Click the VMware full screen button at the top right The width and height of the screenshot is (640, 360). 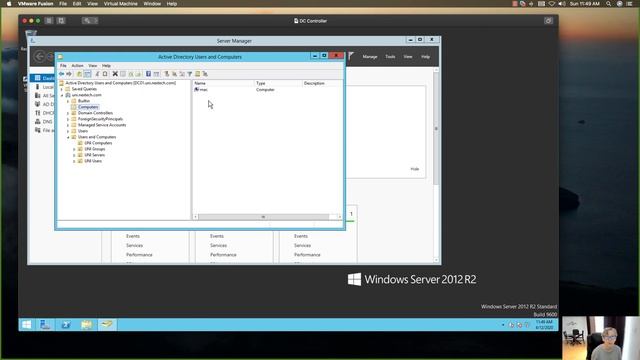pyautogui.click(x=548, y=20)
